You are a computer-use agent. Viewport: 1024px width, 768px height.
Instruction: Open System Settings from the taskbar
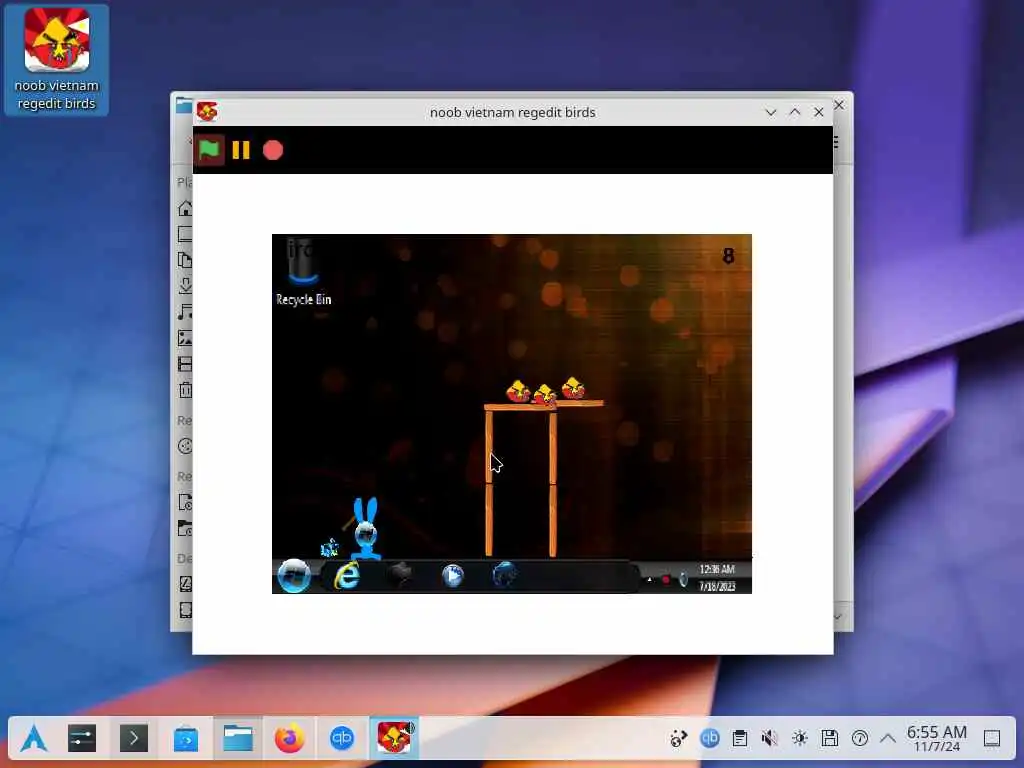click(82, 739)
